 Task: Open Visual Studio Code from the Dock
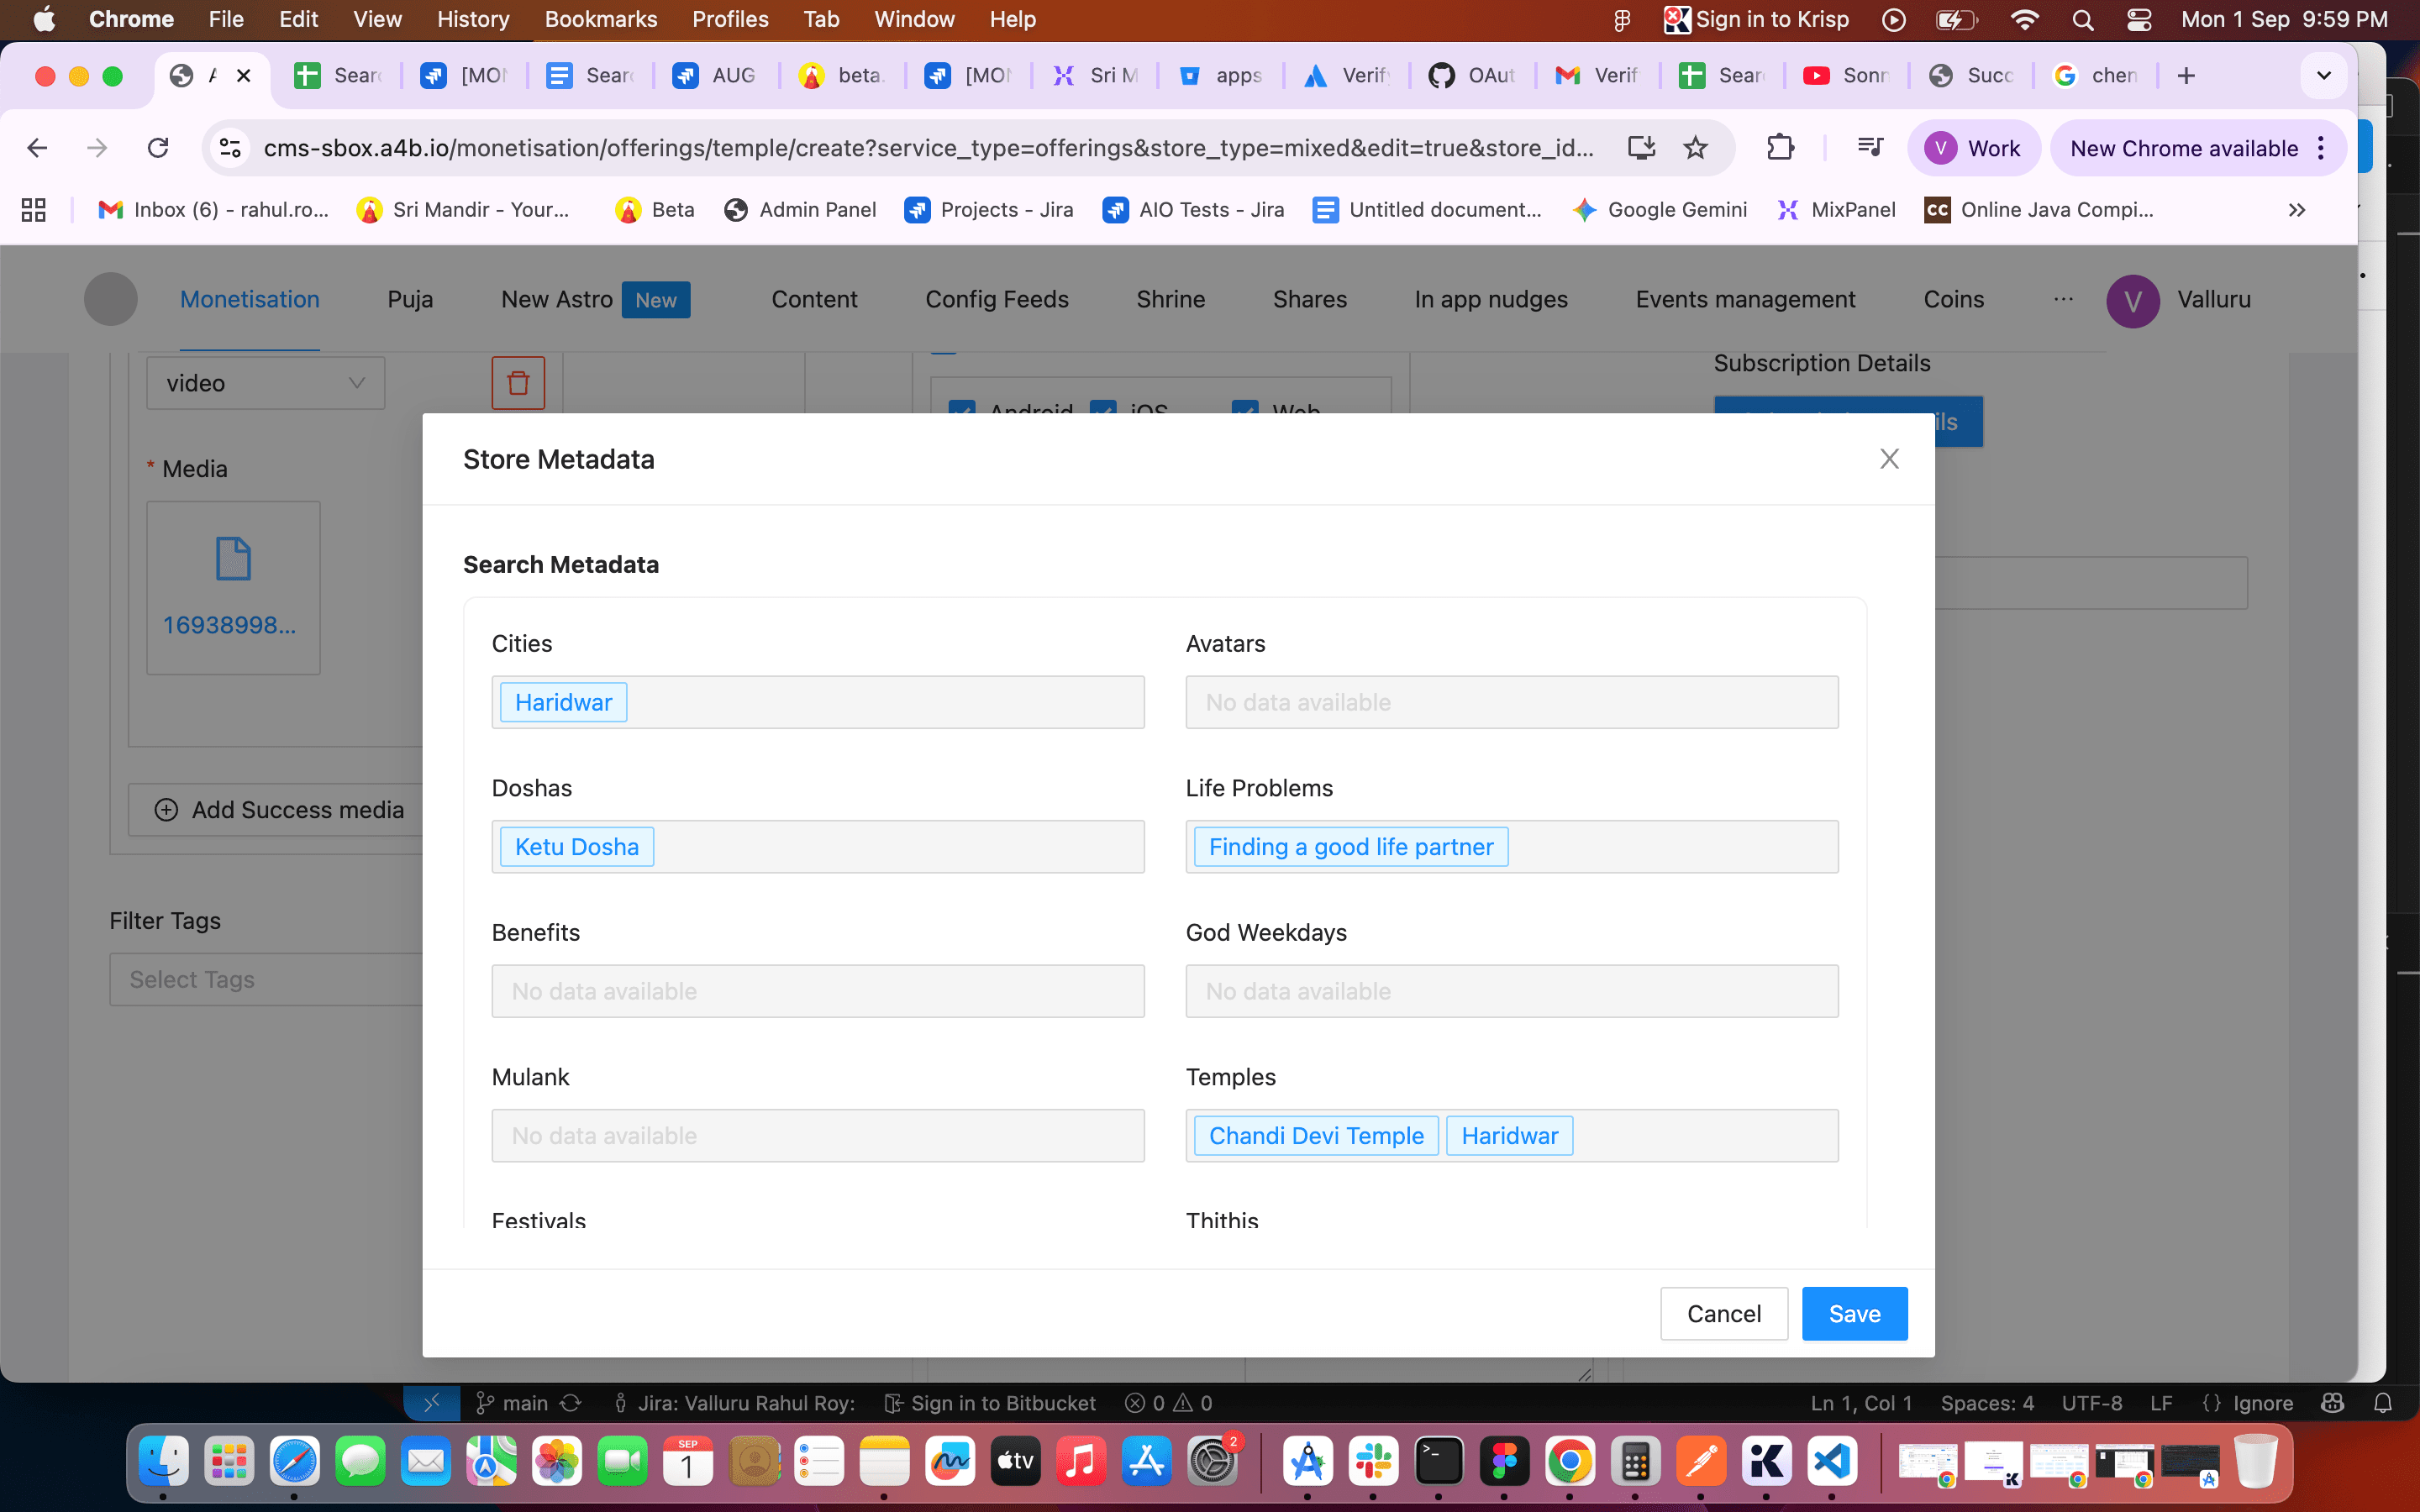pyautogui.click(x=1833, y=1461)
